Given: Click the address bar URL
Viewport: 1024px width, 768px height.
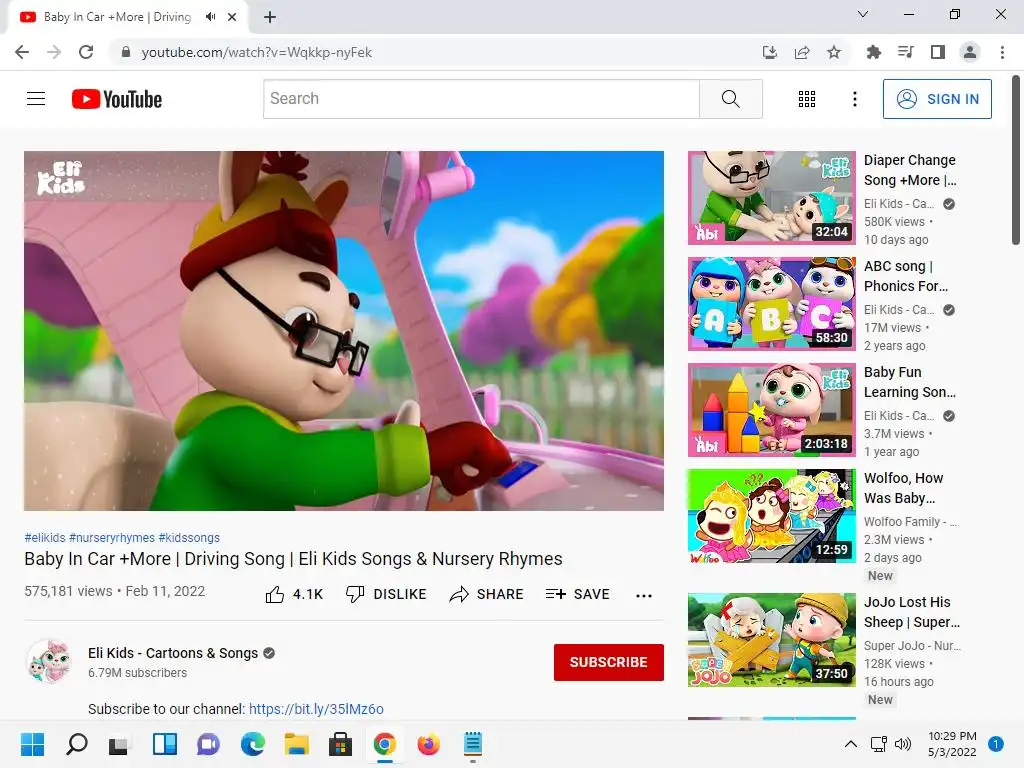Looking at the screenshot, I should [257, 52].
